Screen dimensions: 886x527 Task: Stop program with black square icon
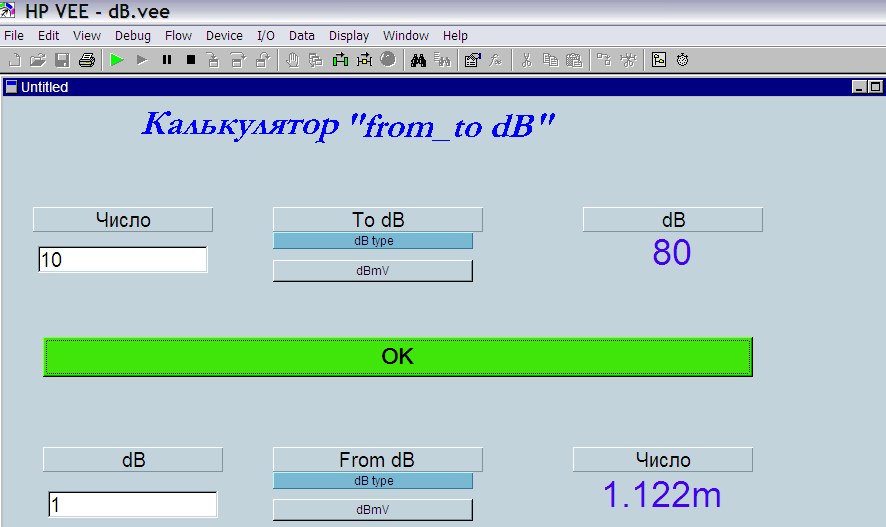191,60
